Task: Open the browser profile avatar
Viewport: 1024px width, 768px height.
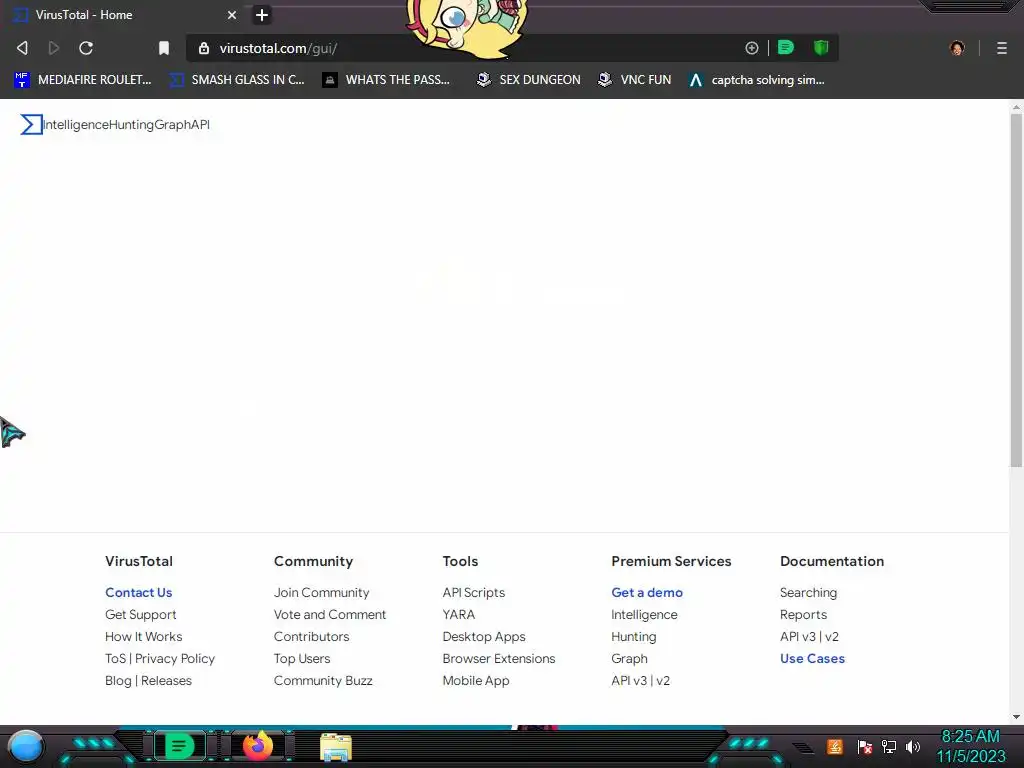Action: coord(957,48)
